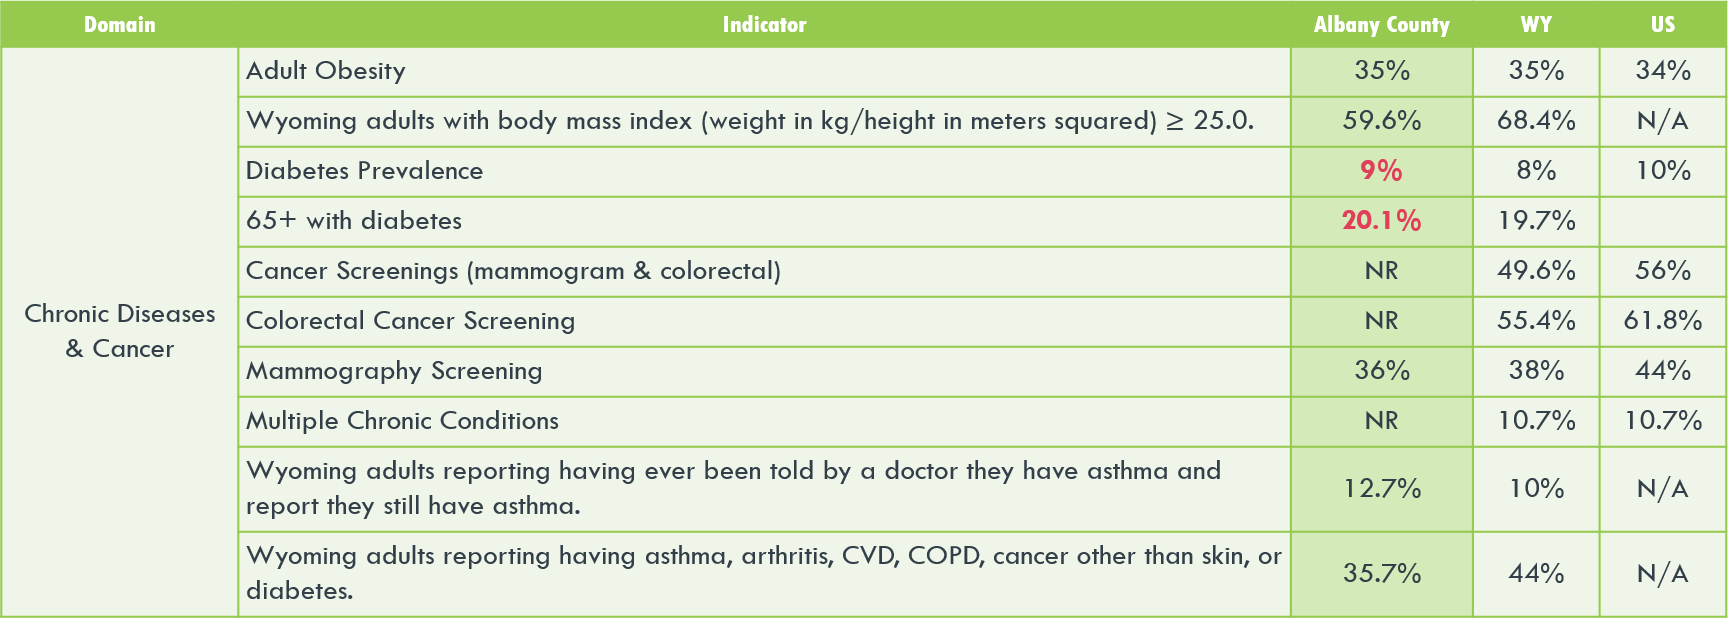This screenshot has height=627, width=1729.
Task: Select the 65+ with diabetes indicator
Action: (x=354, y=221)
